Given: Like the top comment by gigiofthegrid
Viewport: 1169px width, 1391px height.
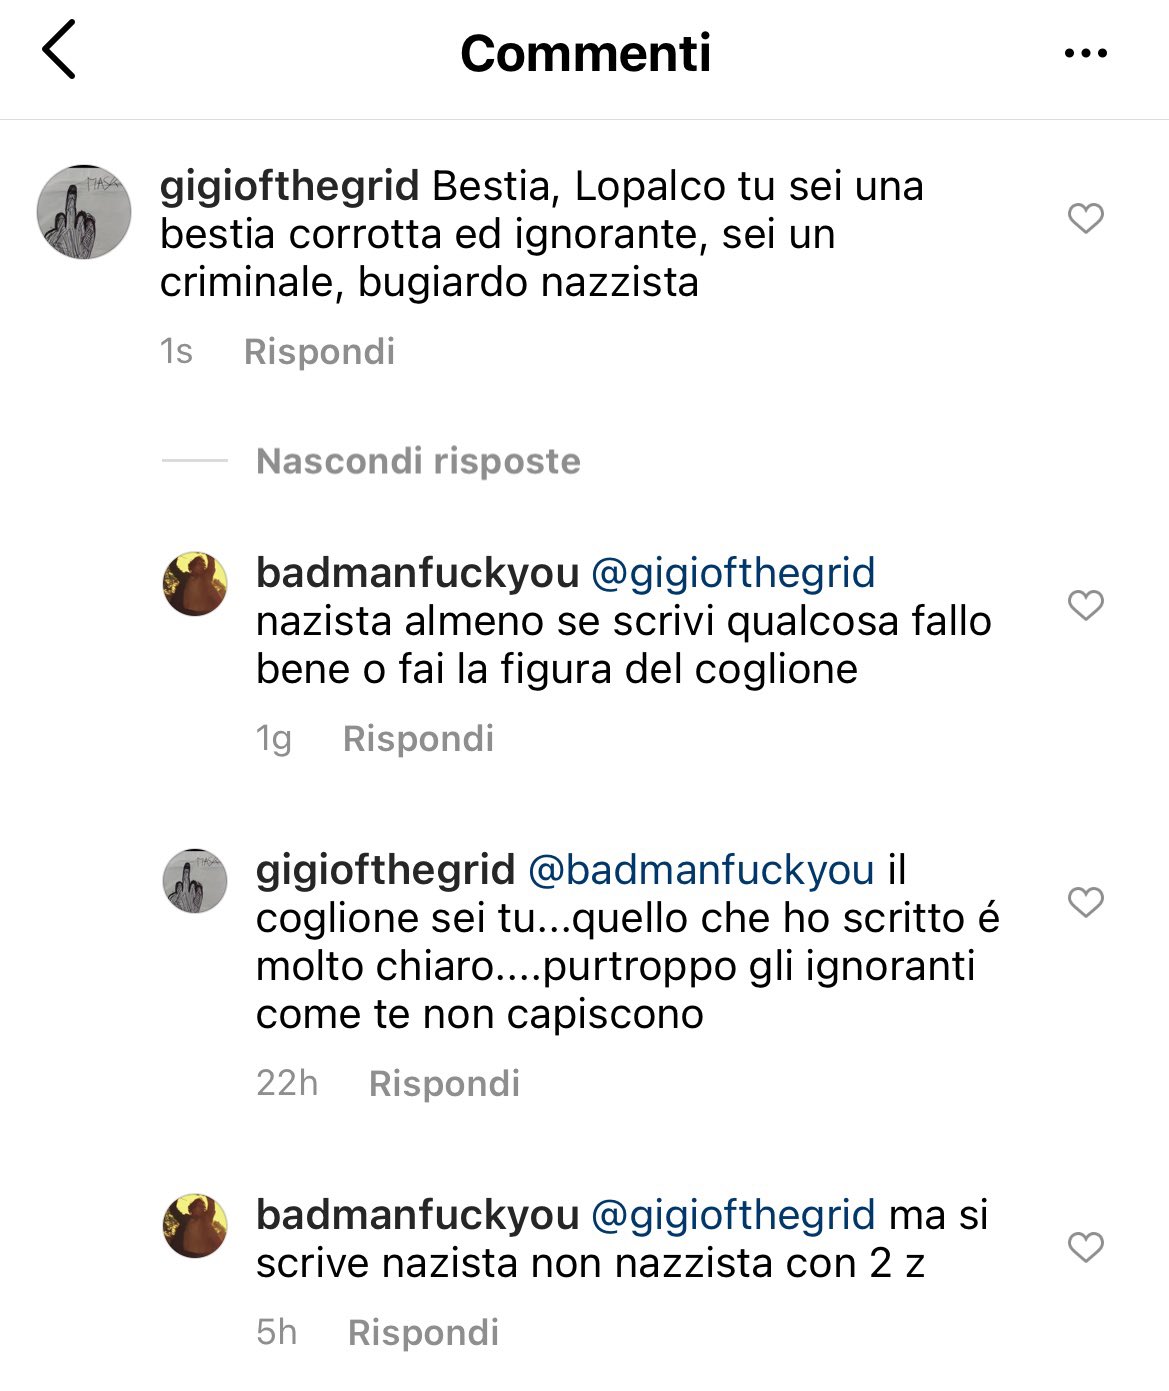Looking at the screenshot, I should tap(1086, 217).
